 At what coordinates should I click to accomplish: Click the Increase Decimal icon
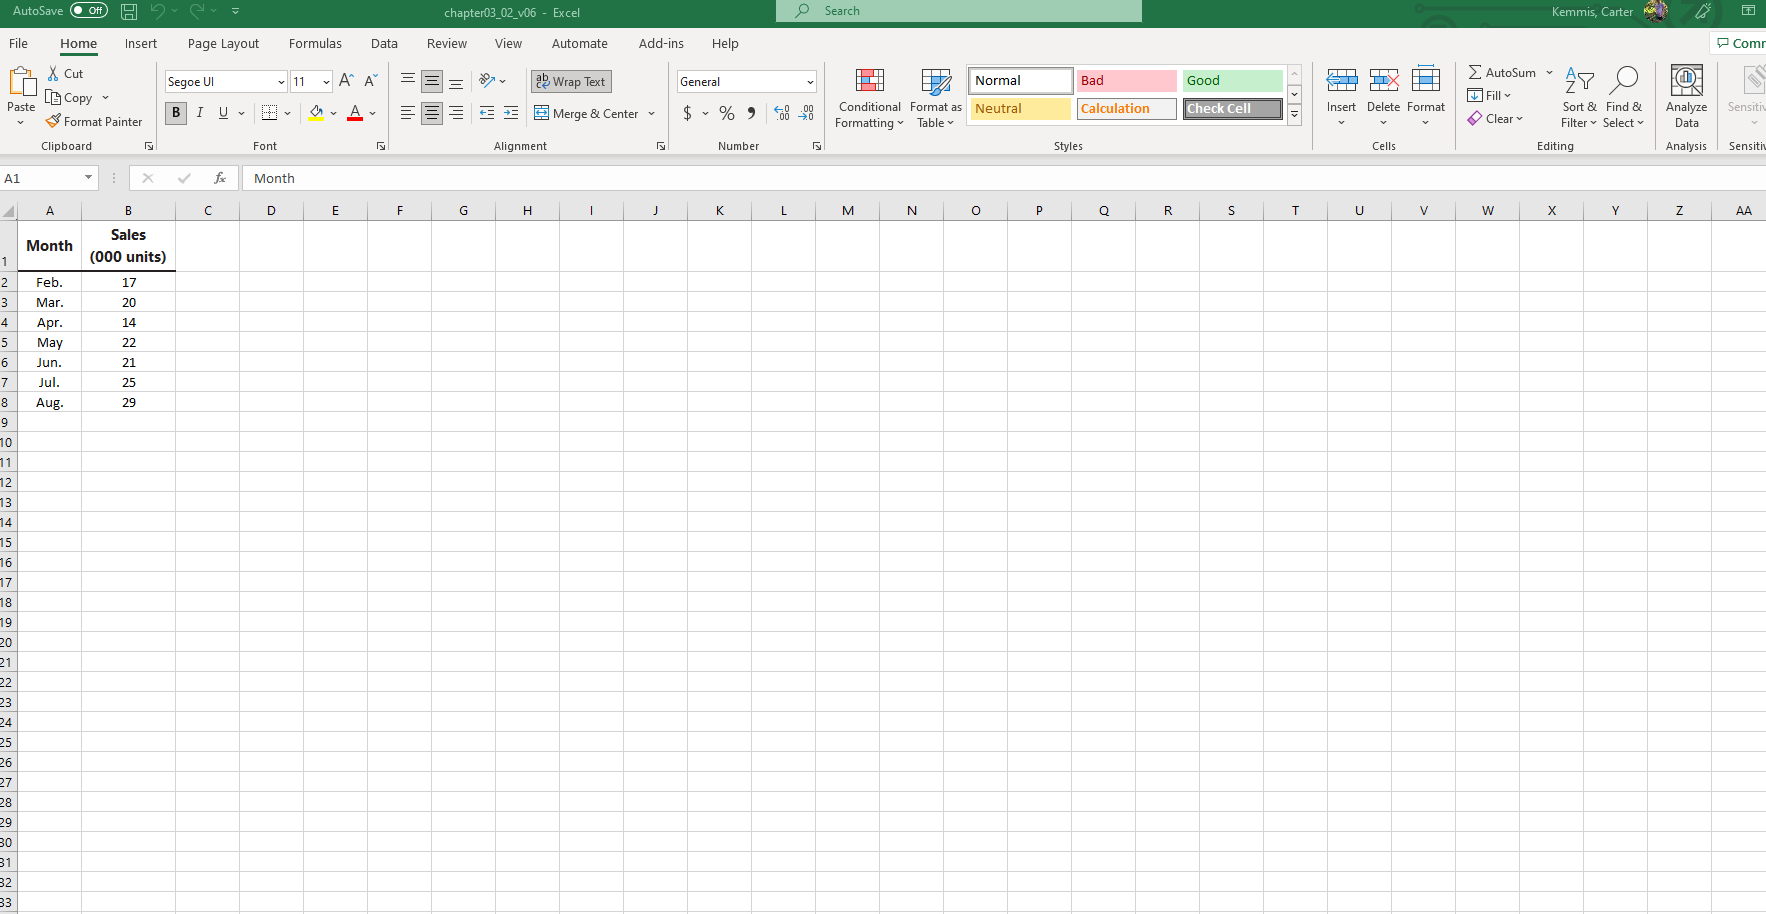(x=781, y=114)
